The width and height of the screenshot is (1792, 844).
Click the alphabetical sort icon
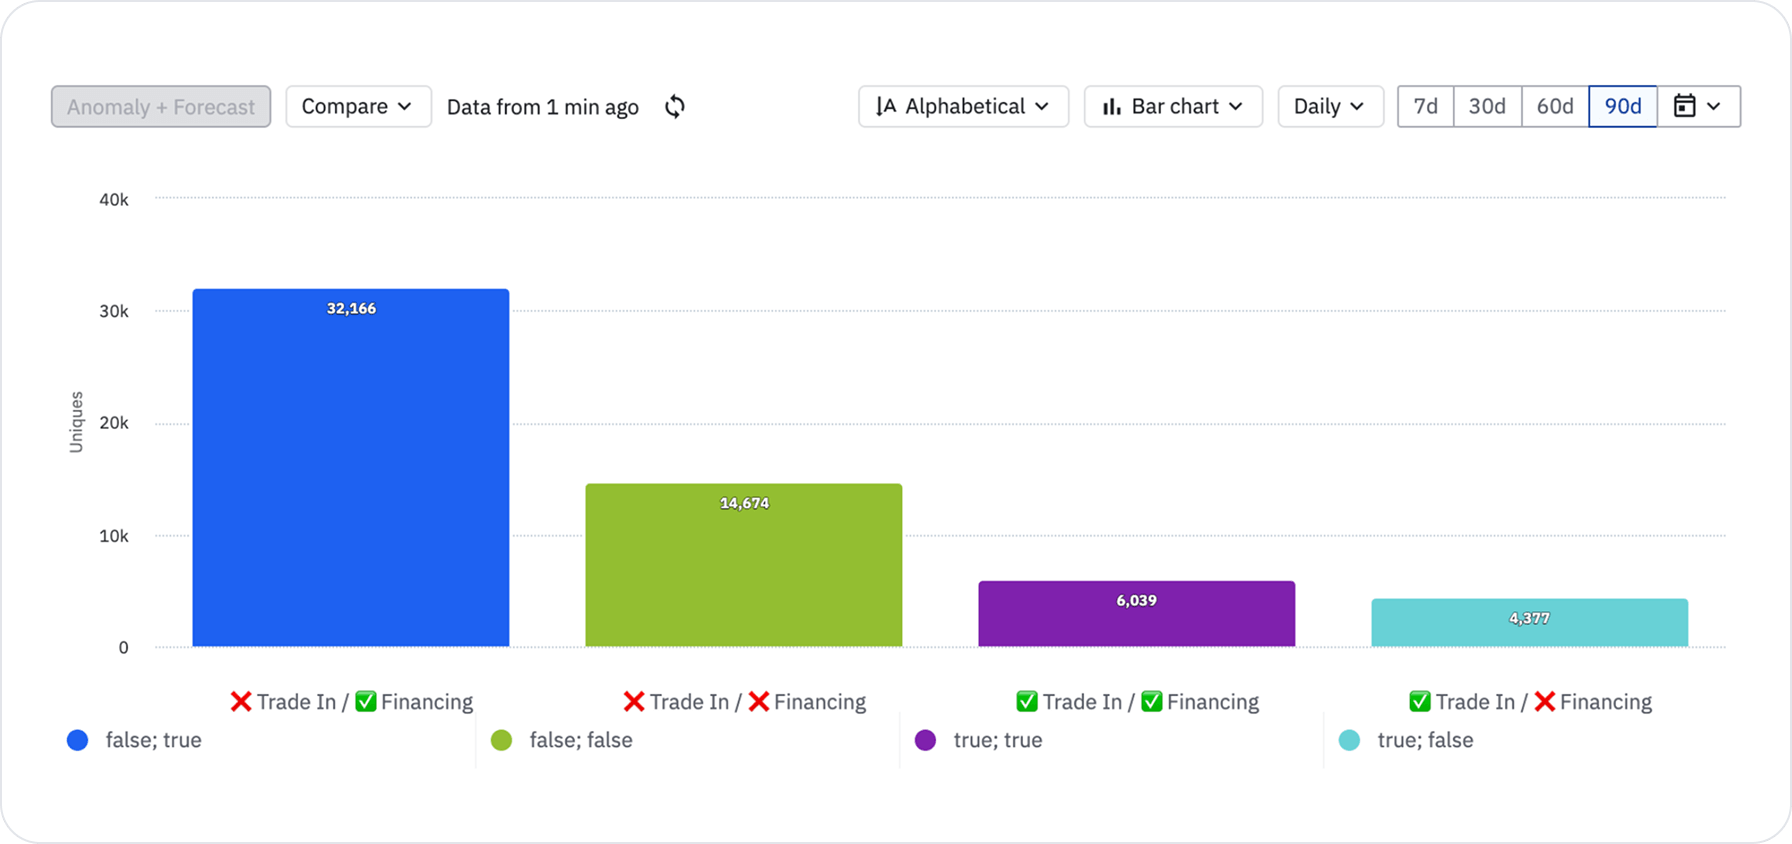point(886,107)
